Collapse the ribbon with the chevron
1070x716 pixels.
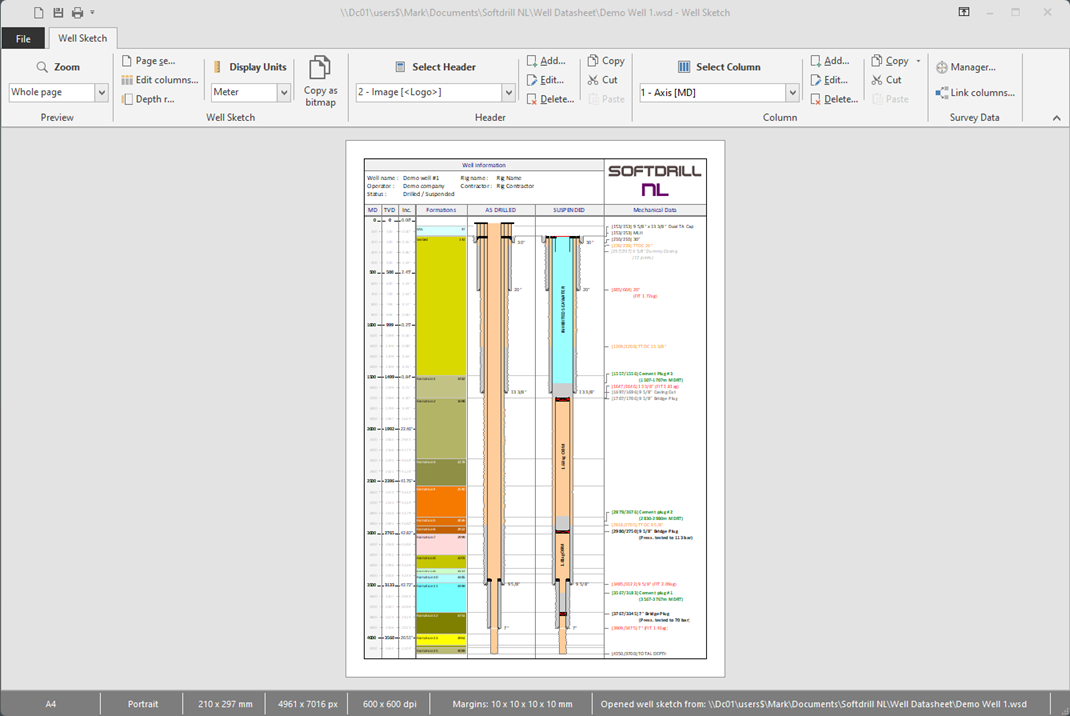click(x=1057, y=118)
